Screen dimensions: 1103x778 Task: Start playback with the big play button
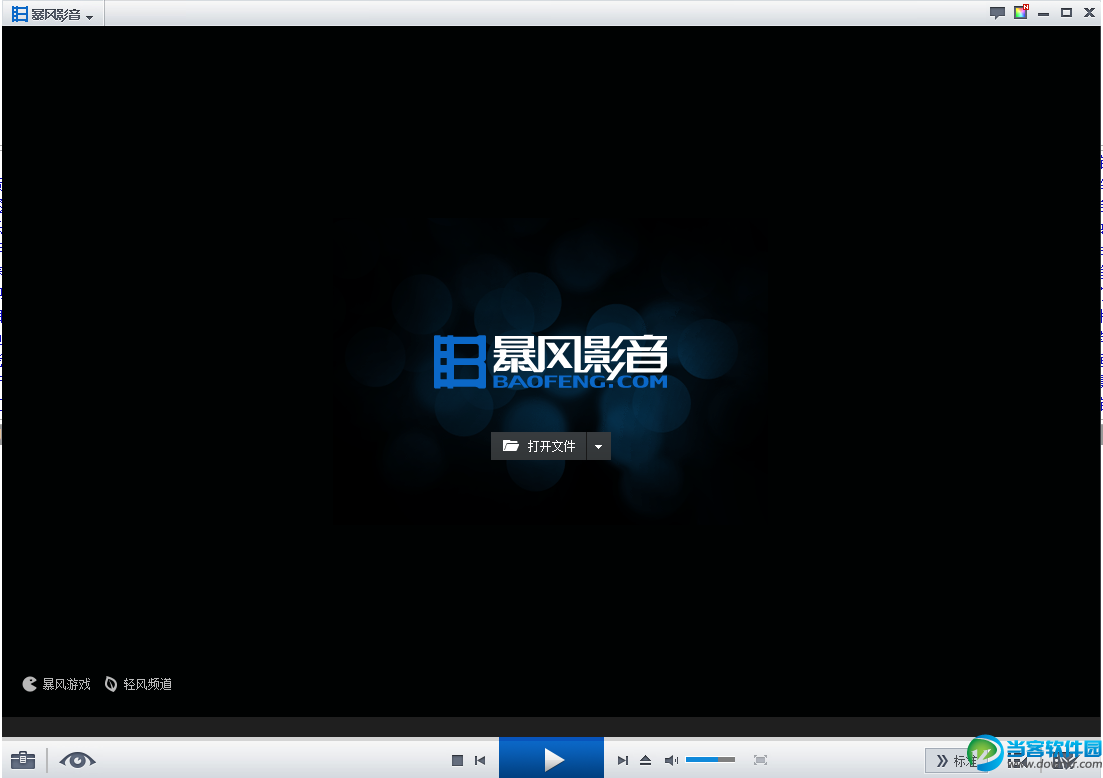coord(552,758)
